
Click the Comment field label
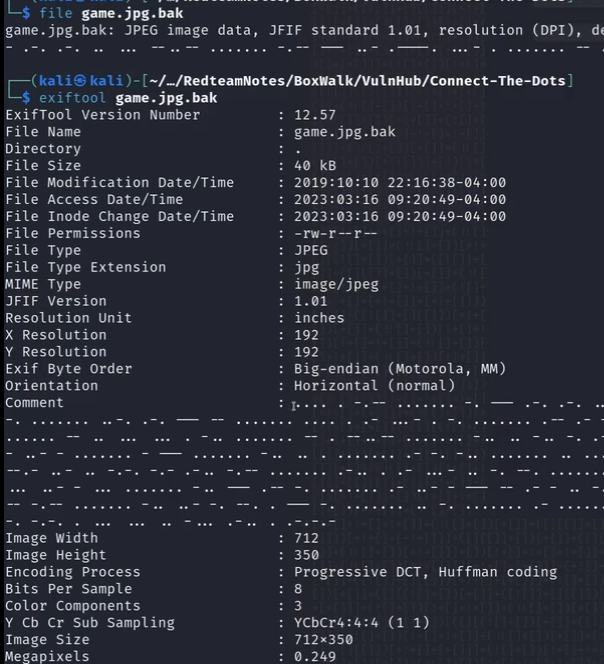click(34, 403)
